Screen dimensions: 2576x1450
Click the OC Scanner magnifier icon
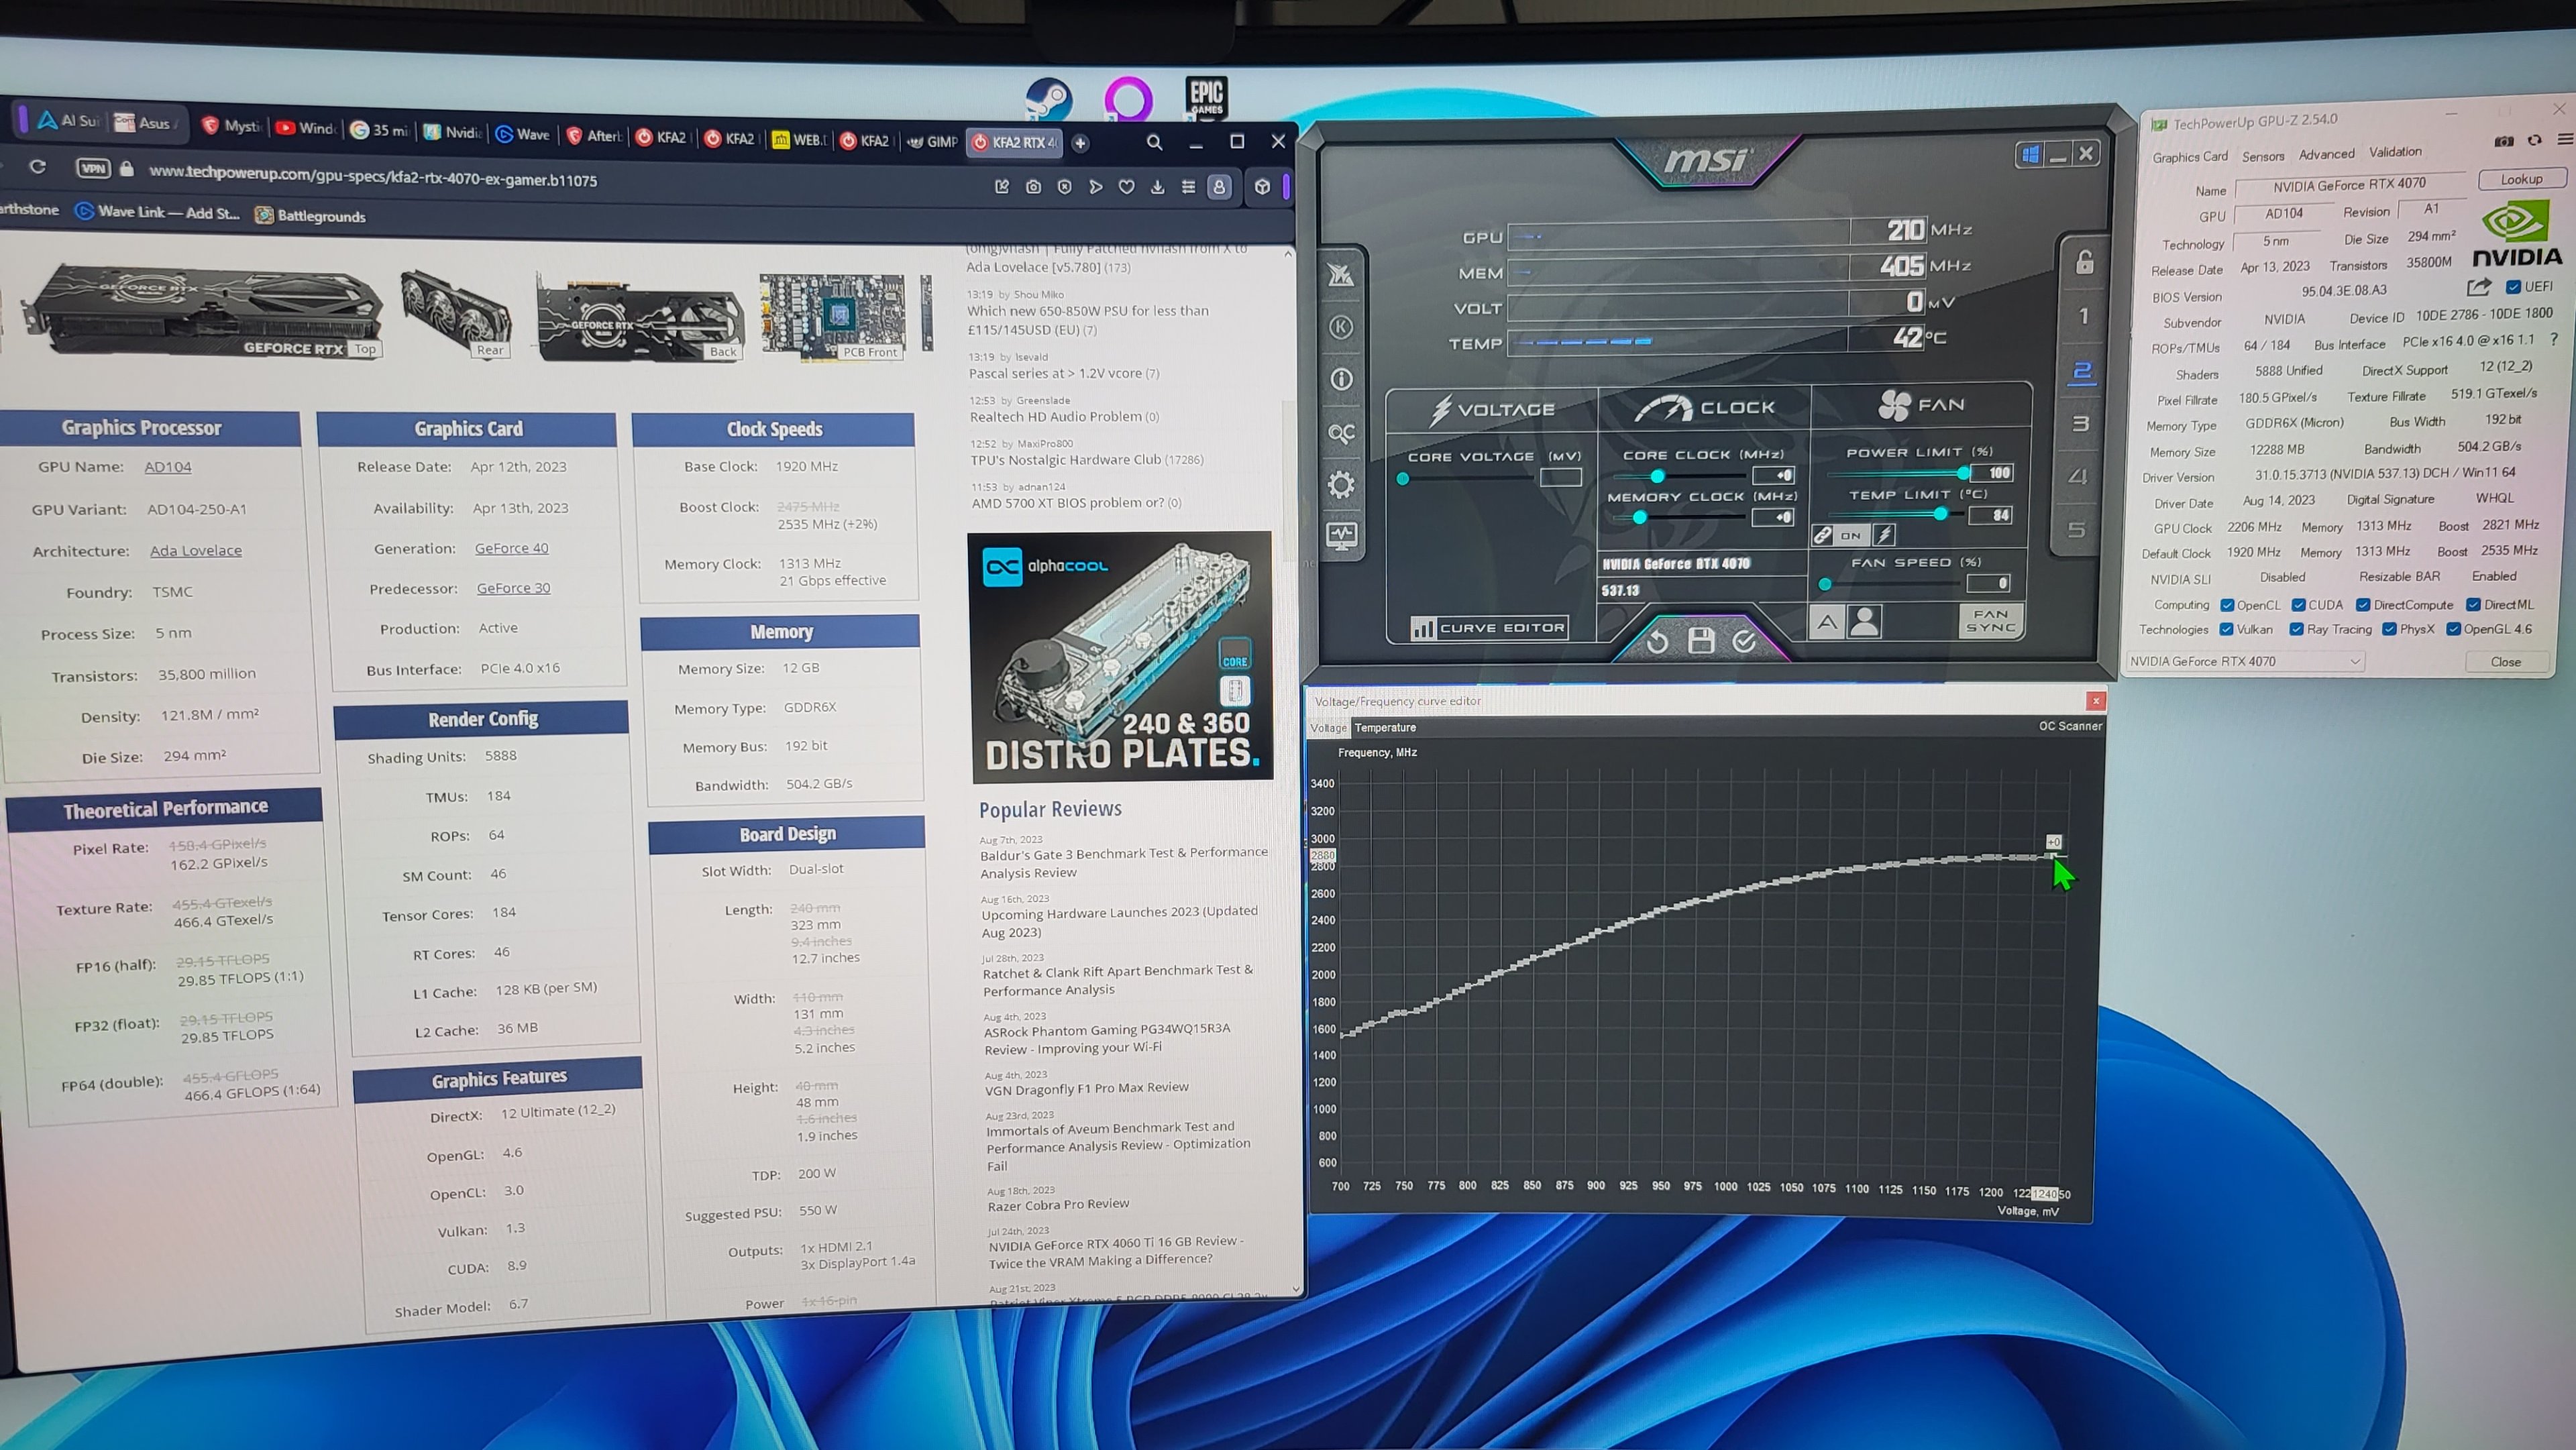(x=1341, y=433)
